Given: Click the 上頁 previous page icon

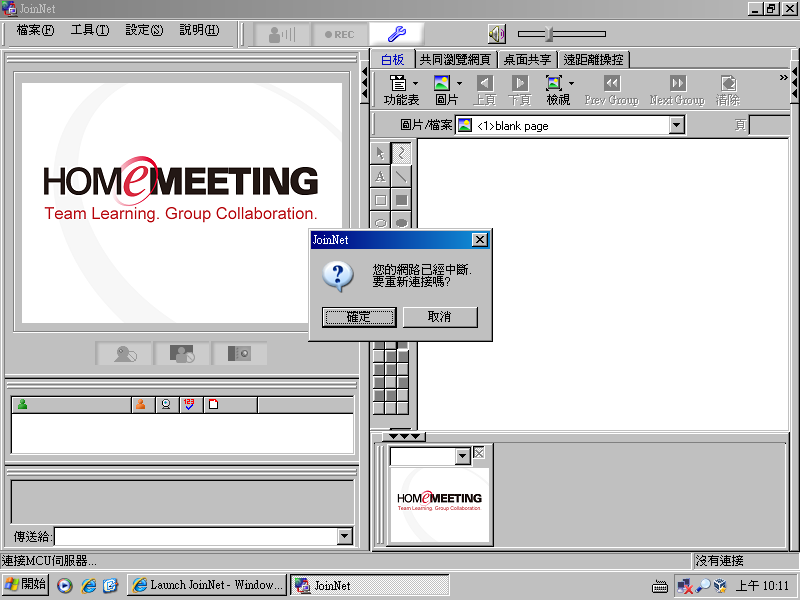Looking at the screenshot, I should click(485, 83).
